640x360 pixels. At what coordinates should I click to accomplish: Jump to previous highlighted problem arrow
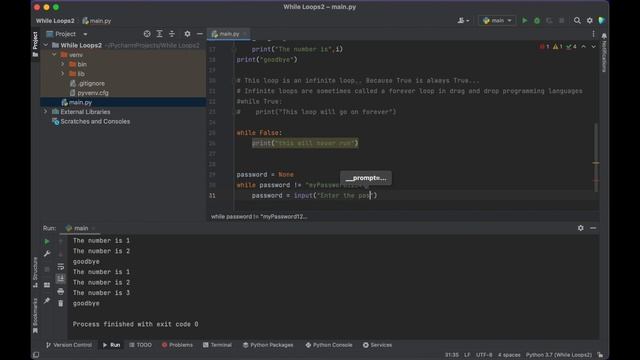[583, 47]
